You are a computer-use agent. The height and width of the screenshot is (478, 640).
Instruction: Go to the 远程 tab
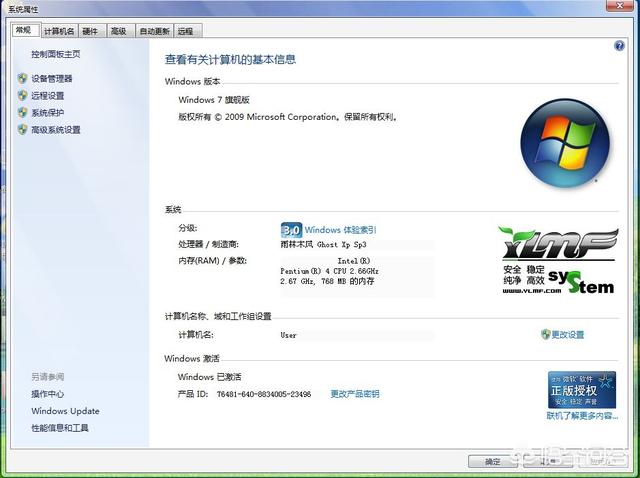coord(187,31)
